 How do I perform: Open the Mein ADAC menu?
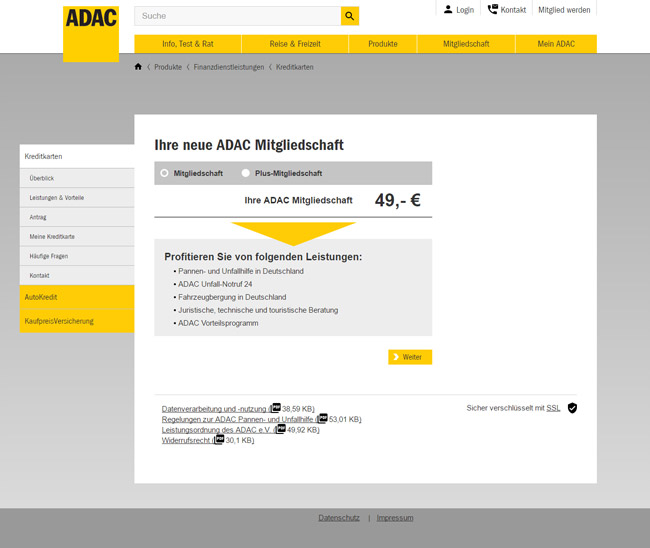tap(556, 44)
